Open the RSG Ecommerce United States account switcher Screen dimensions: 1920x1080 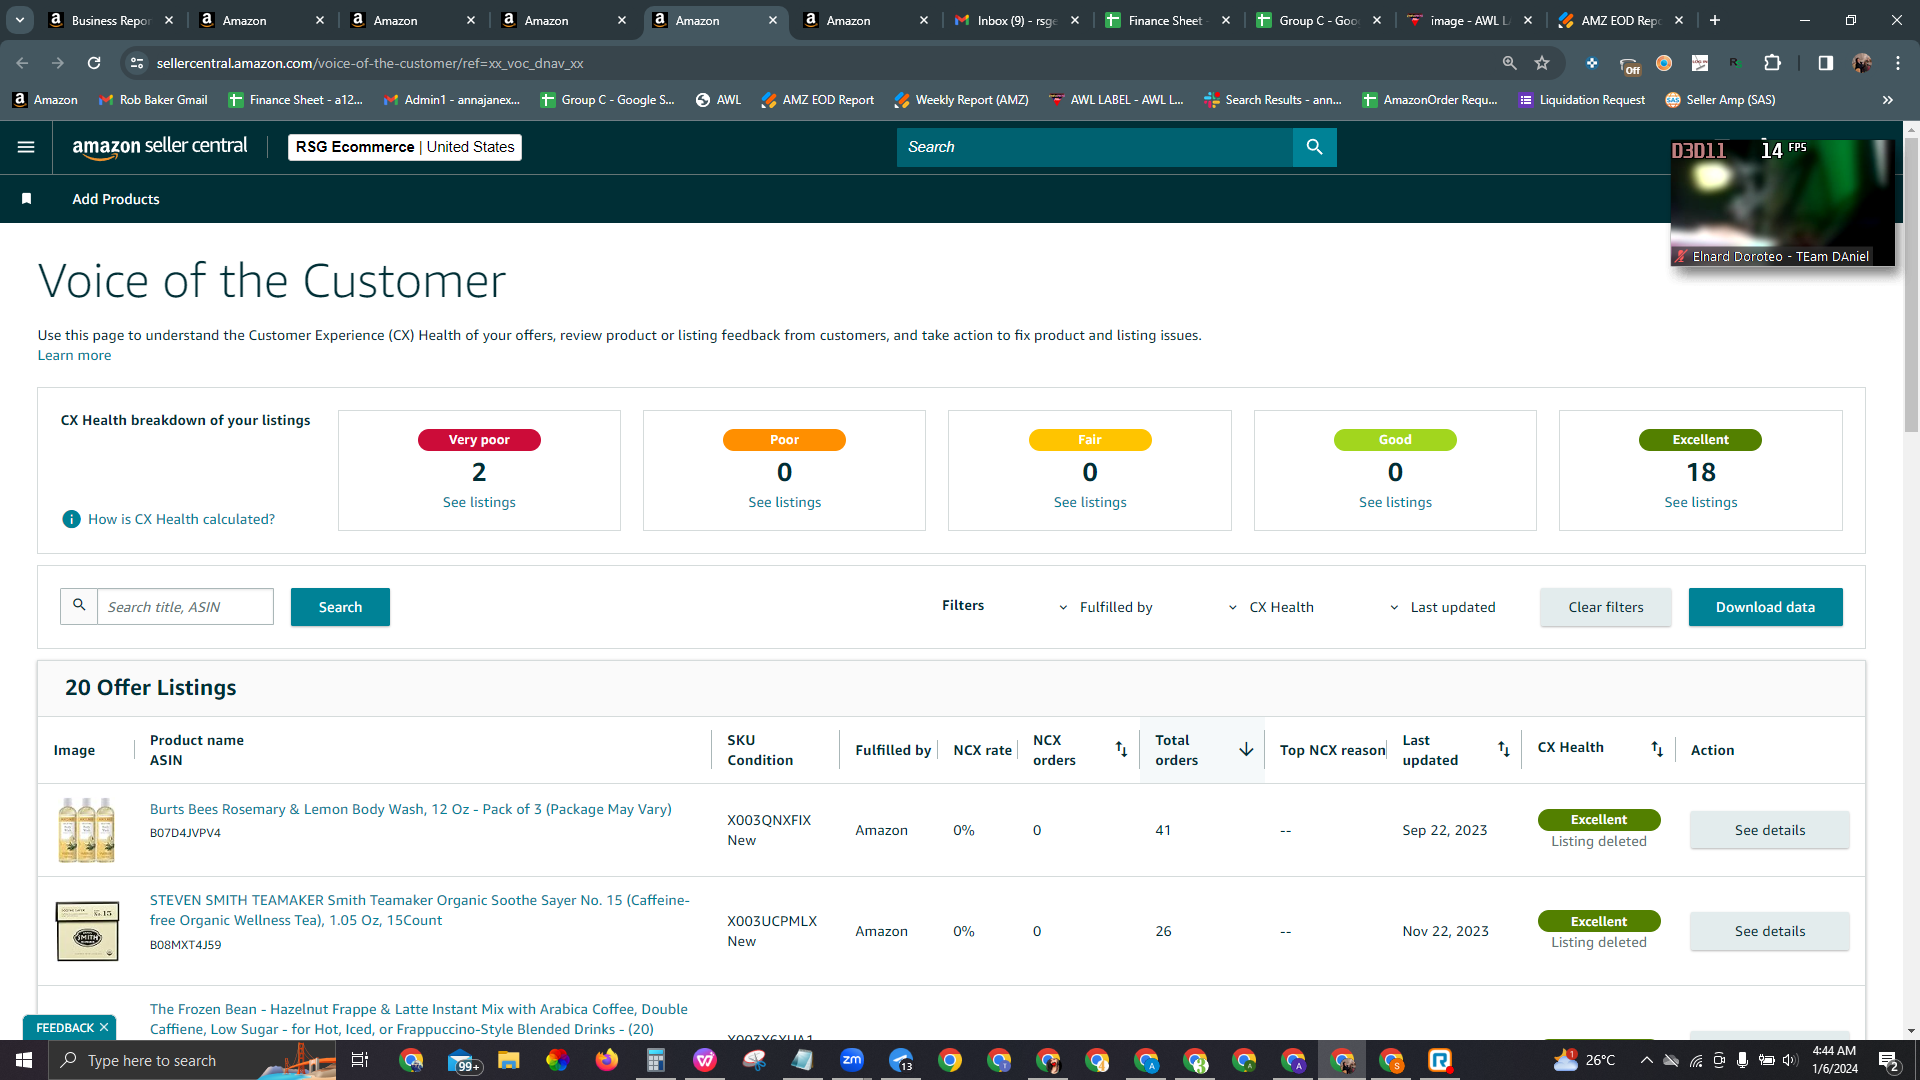click(x=405, y=147)
